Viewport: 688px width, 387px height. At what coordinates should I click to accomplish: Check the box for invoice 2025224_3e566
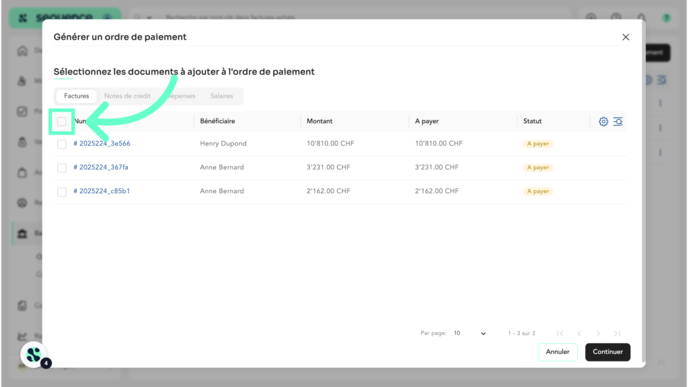61,144
